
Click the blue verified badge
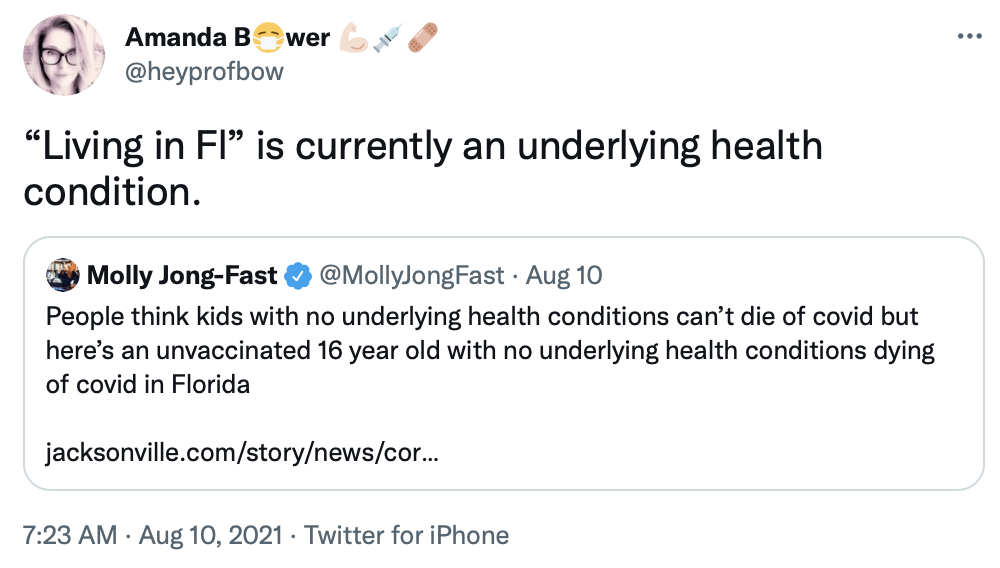tap(297, 275)
